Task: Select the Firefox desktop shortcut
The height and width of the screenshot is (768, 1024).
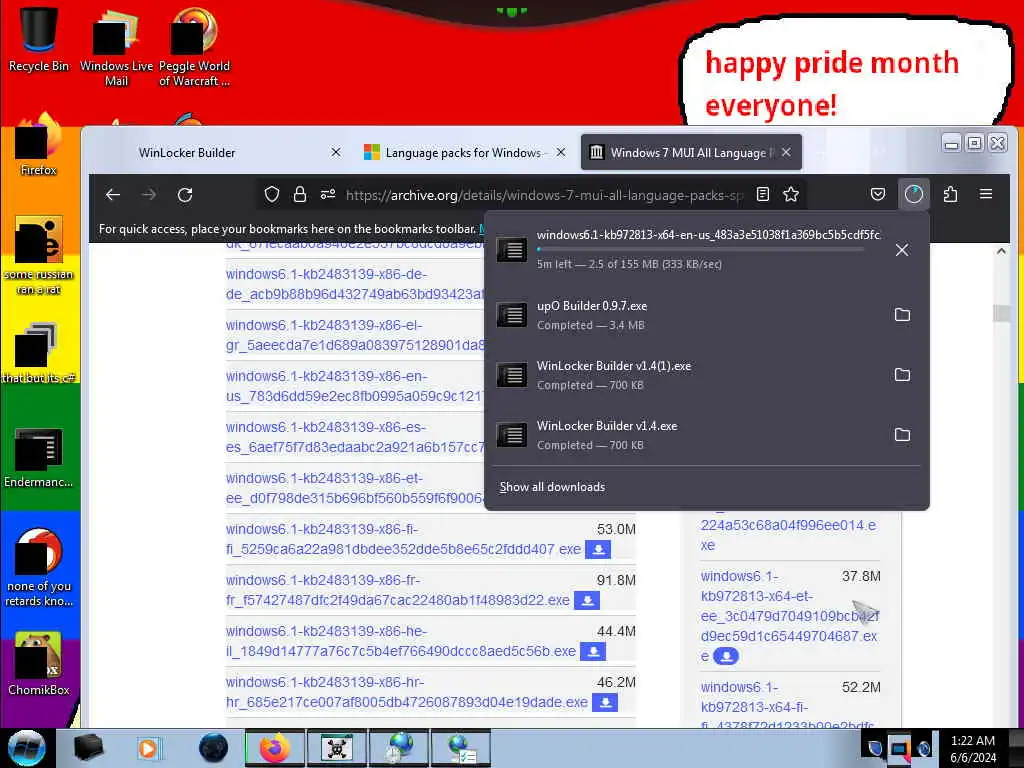Action: [x=39, y=146]
